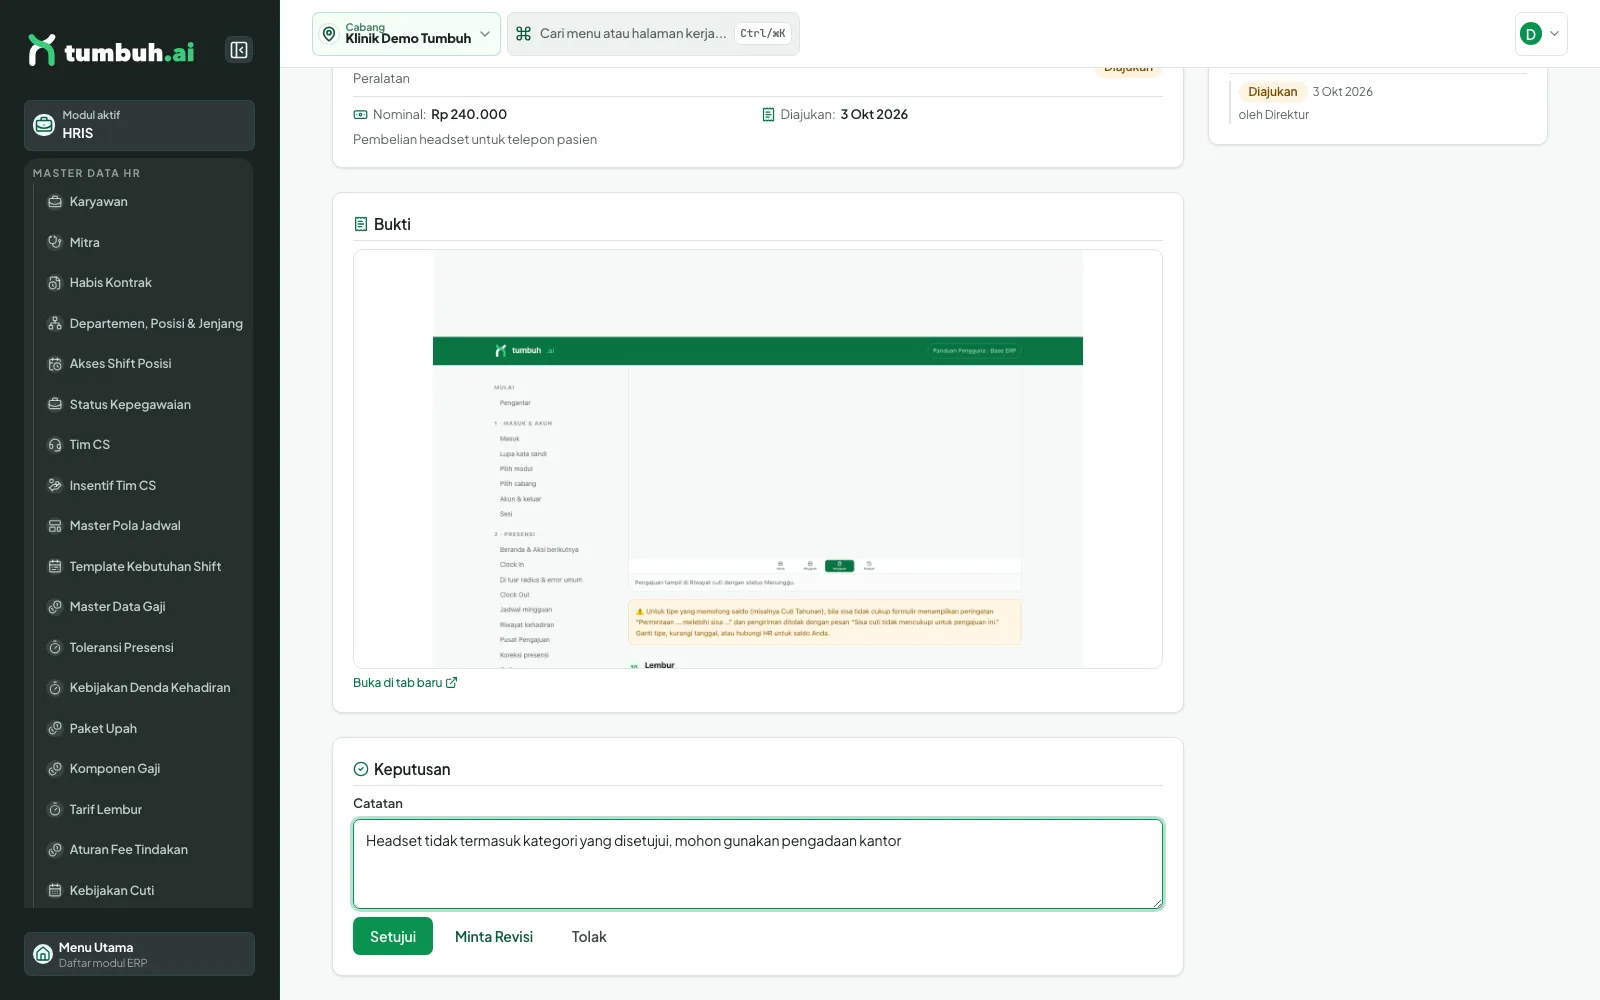Click the external link icon beside Buka di tab baru

[x=451, y=683]
